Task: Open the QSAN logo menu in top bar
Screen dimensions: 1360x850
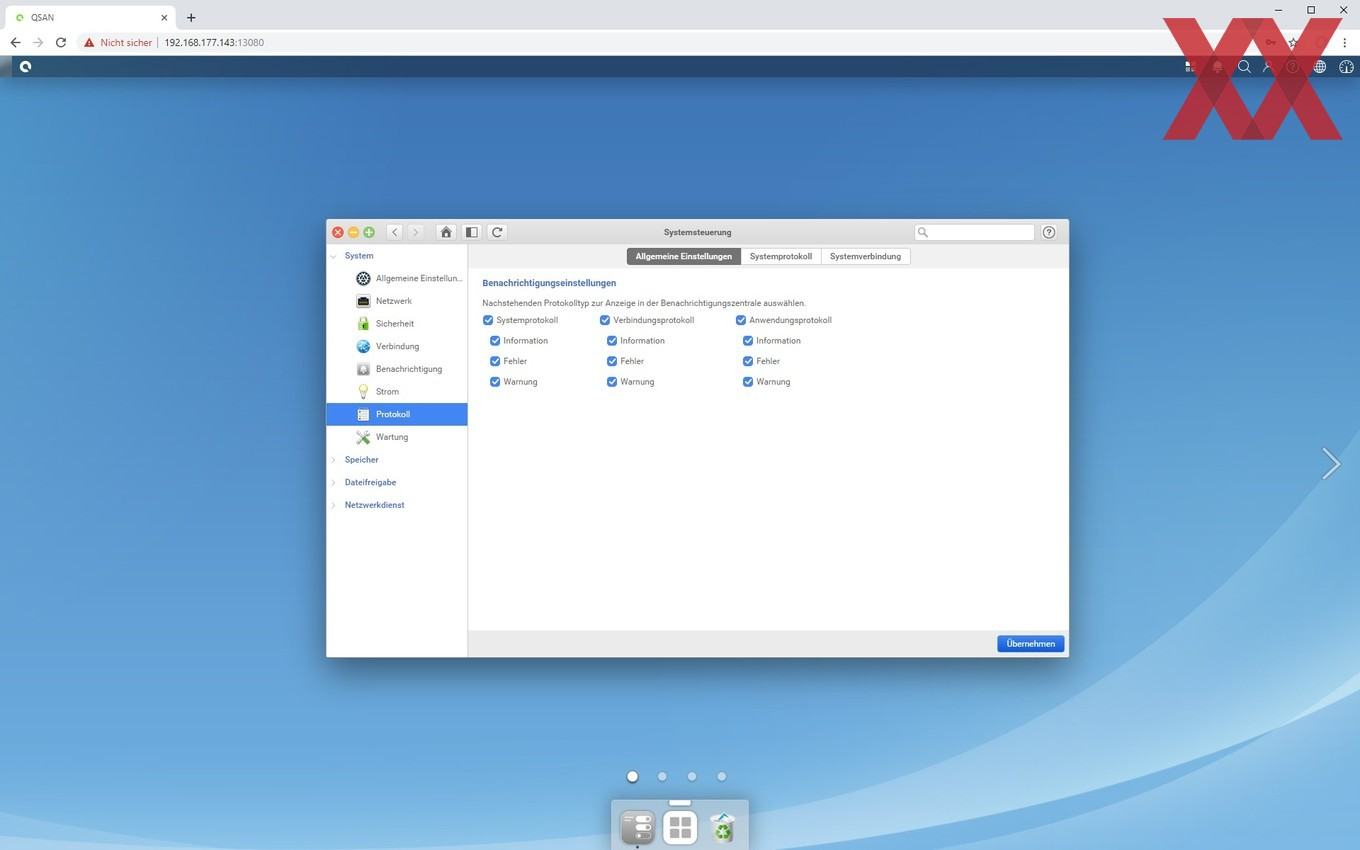Action: pos(25,66)
